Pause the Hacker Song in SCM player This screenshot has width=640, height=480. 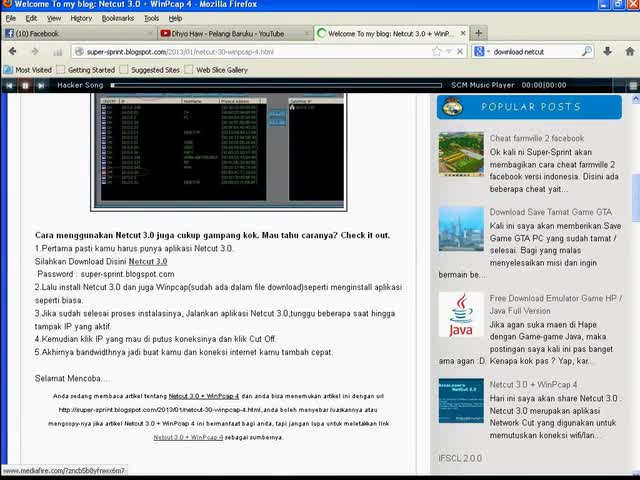[x=25, y=85]
